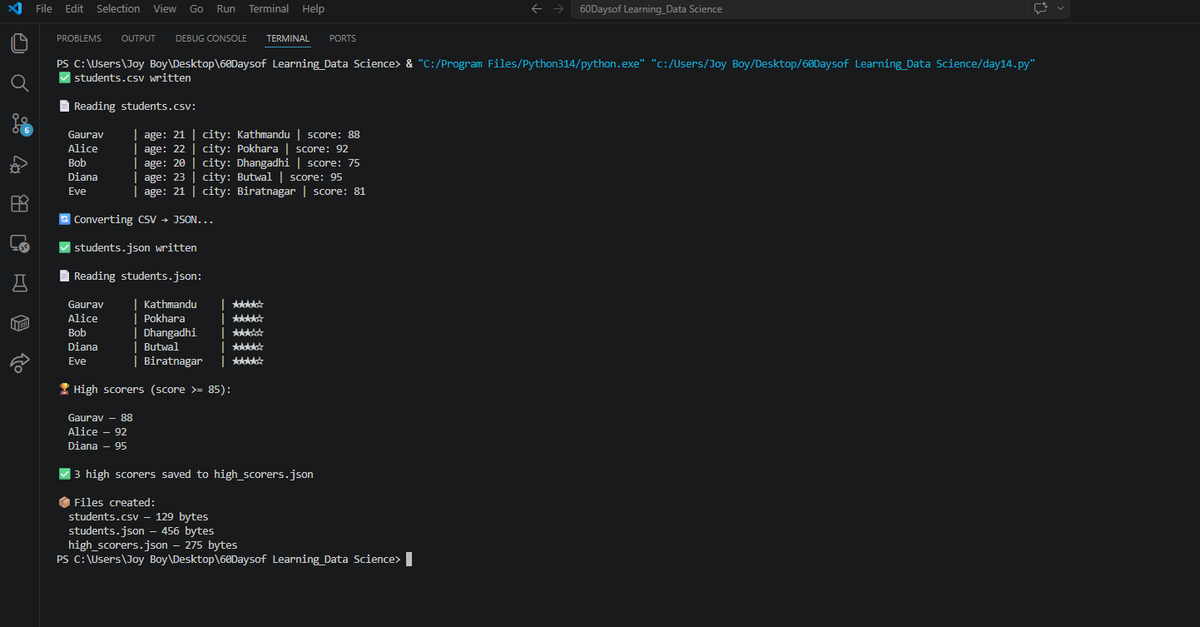
Task: Click the Gaurav Kathmandu star rating row
Action: [x=166, y=304]
